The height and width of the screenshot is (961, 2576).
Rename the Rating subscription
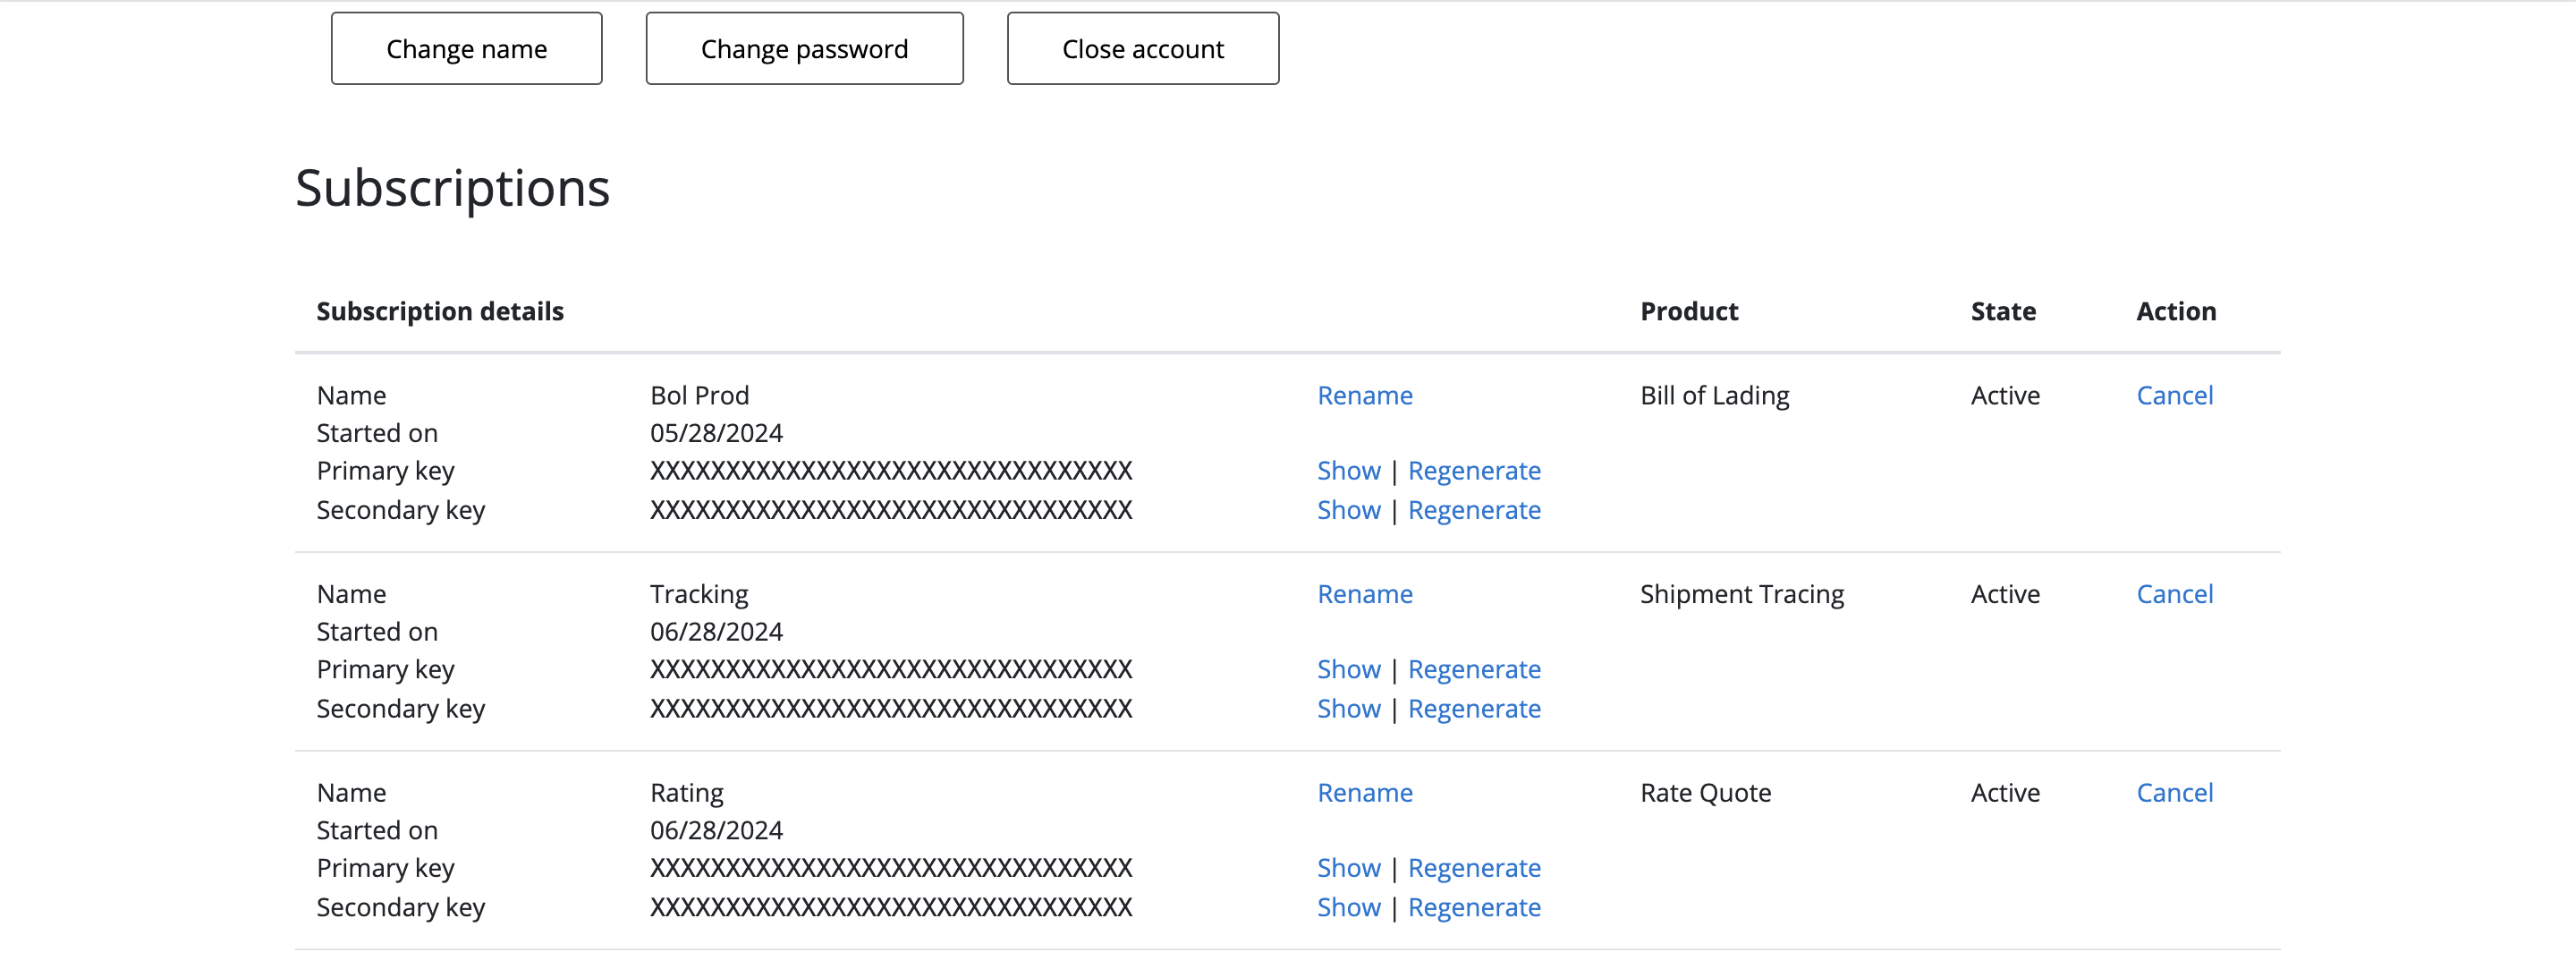tap(1364, 792)
